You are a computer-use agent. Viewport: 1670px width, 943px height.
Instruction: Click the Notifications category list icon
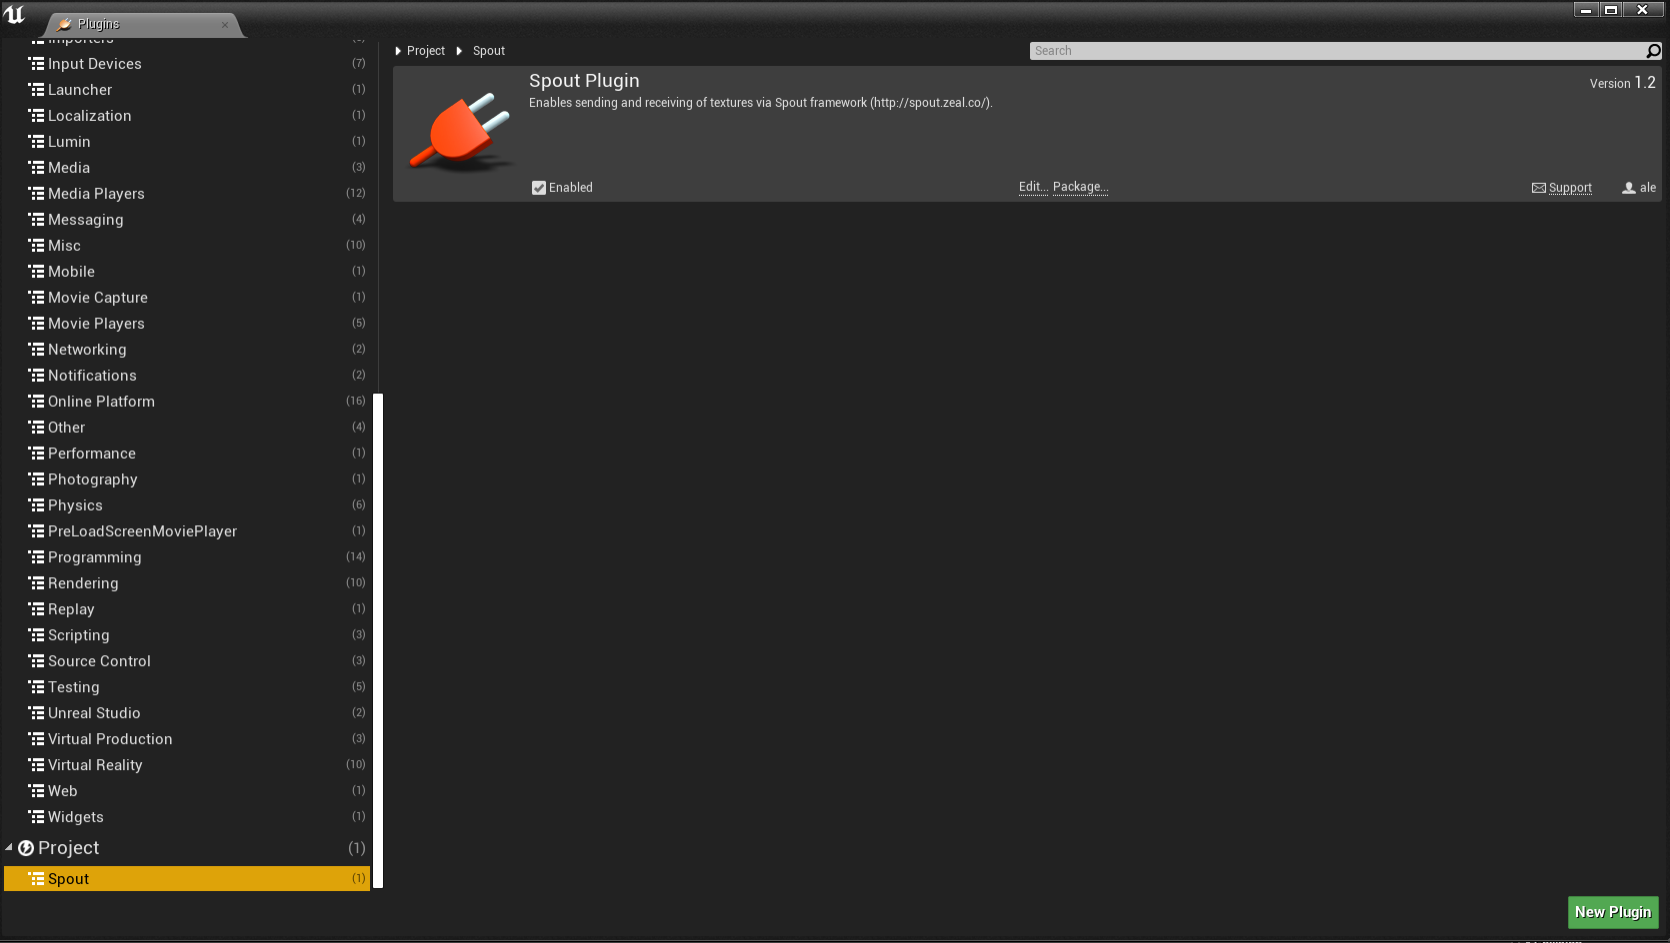coord(36,375)
